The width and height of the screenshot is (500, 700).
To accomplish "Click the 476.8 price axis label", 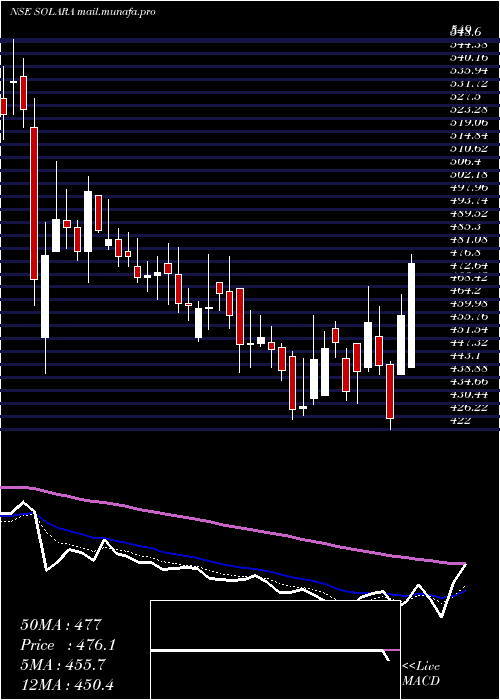I will pos(466,252).
